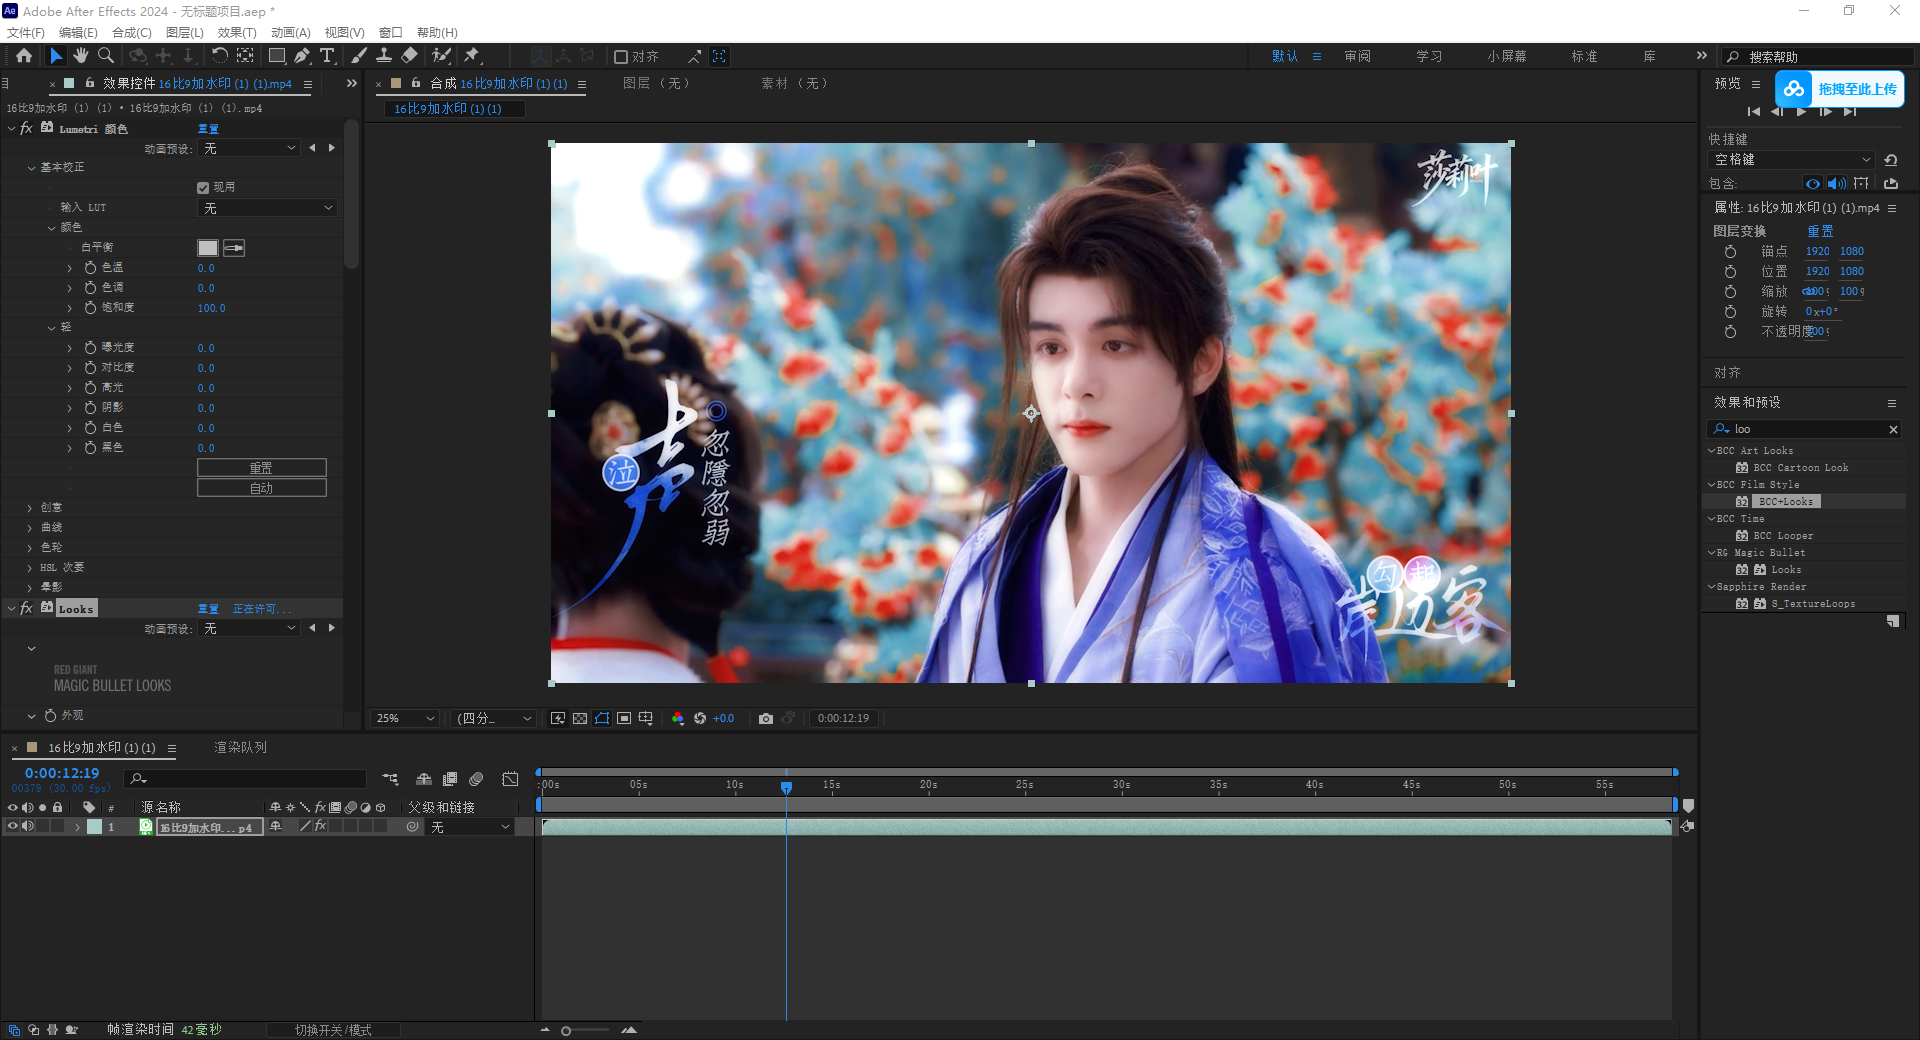Disable the Looks effect fx switch
The image size is (1920, 1040).
(26, 608)
